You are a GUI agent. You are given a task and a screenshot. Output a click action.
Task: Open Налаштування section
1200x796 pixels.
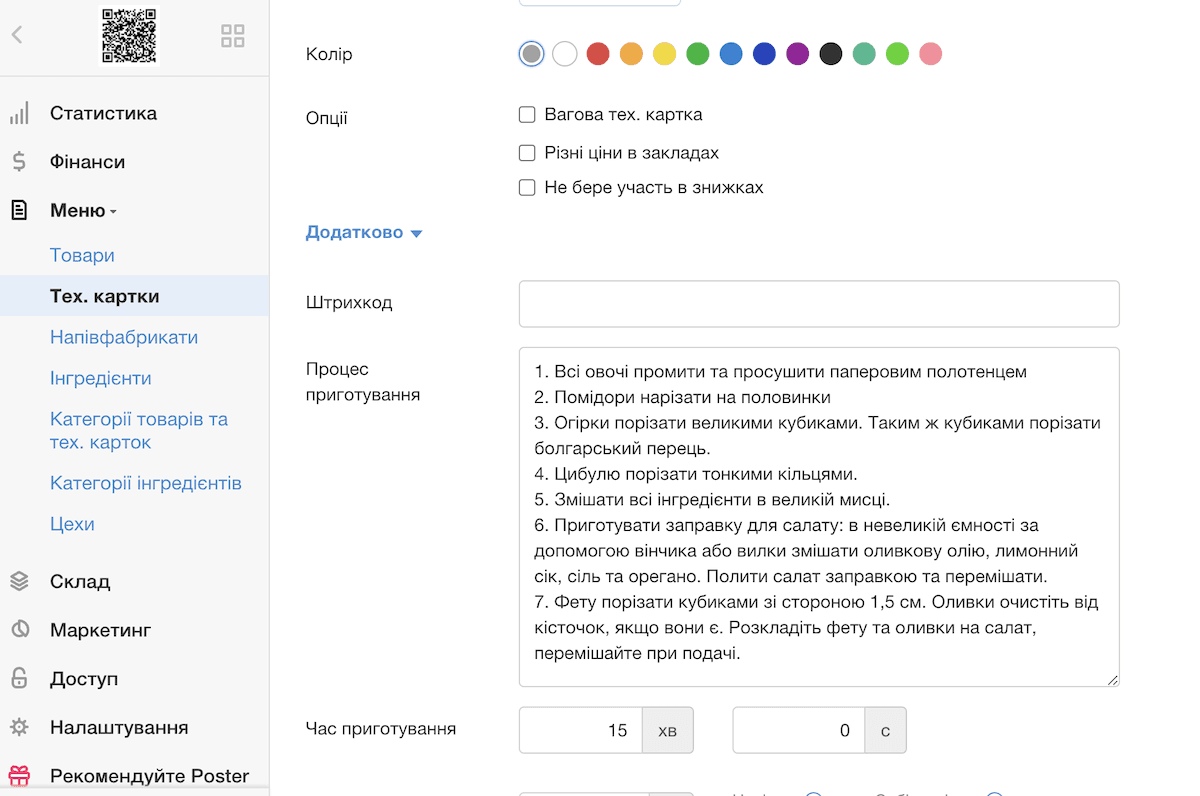(119, 727)
